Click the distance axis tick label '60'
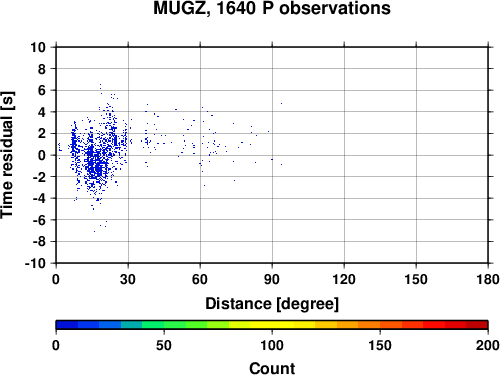This screenshot has width=500, height=375. tap(200, 279)
